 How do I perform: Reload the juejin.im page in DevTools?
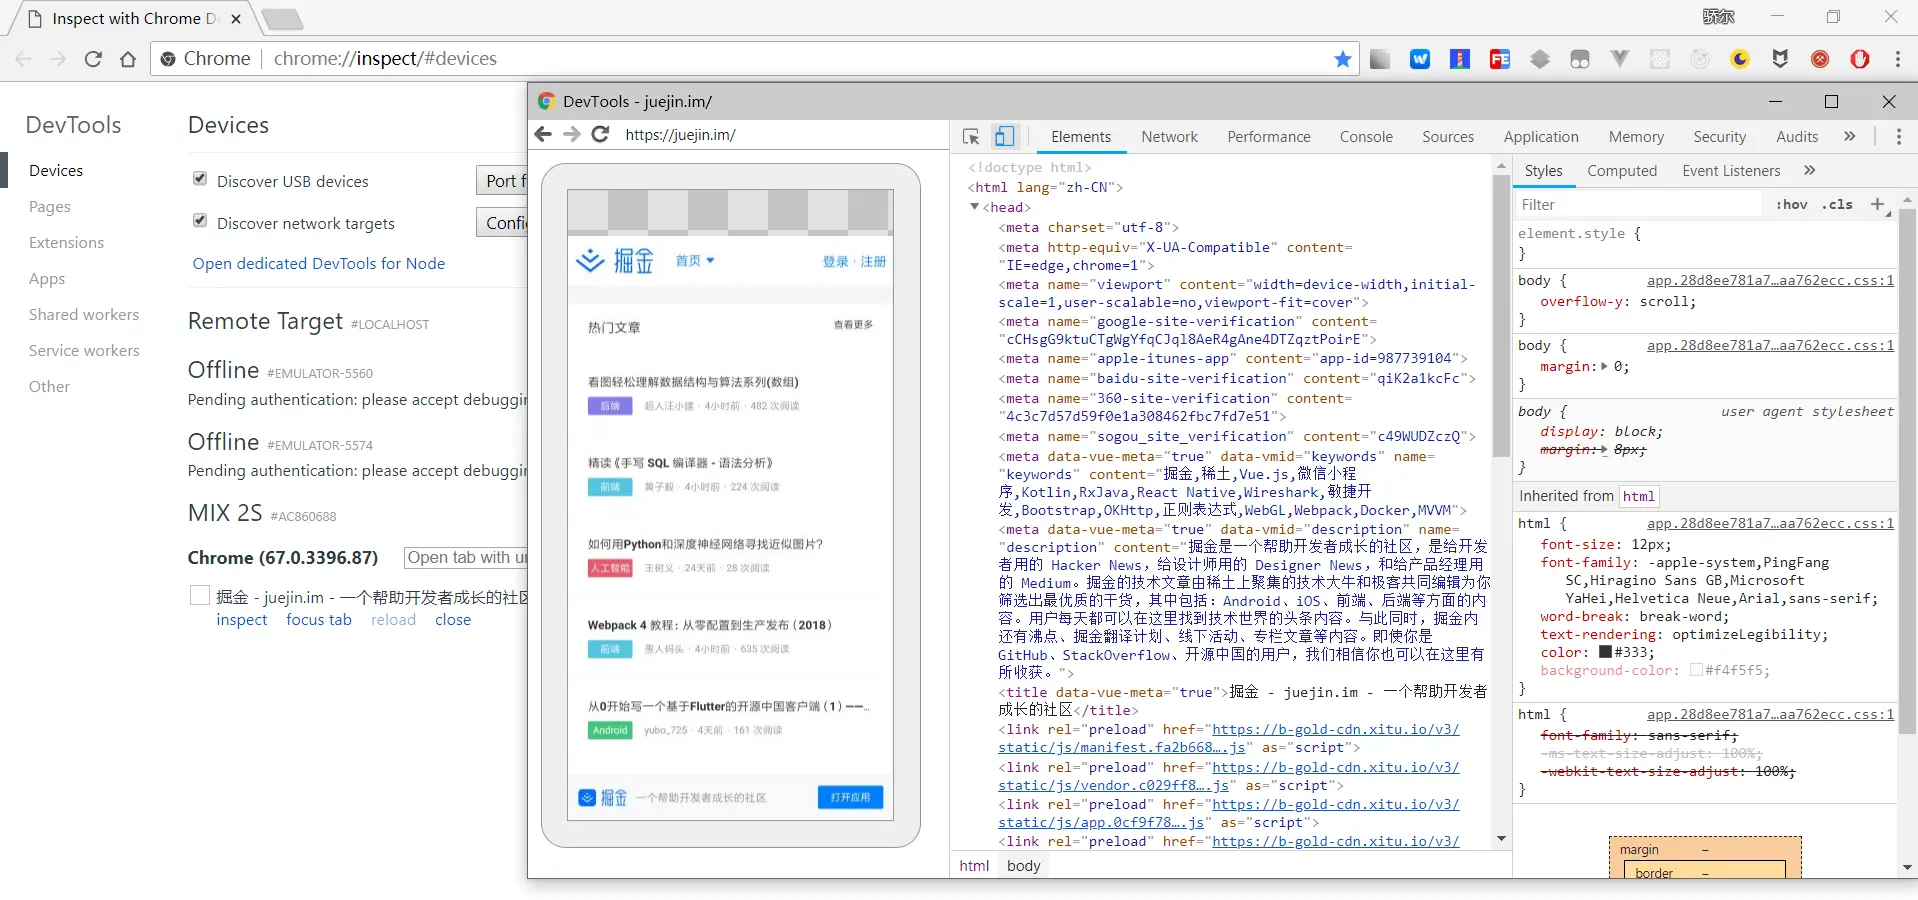[x=600, y=134]
